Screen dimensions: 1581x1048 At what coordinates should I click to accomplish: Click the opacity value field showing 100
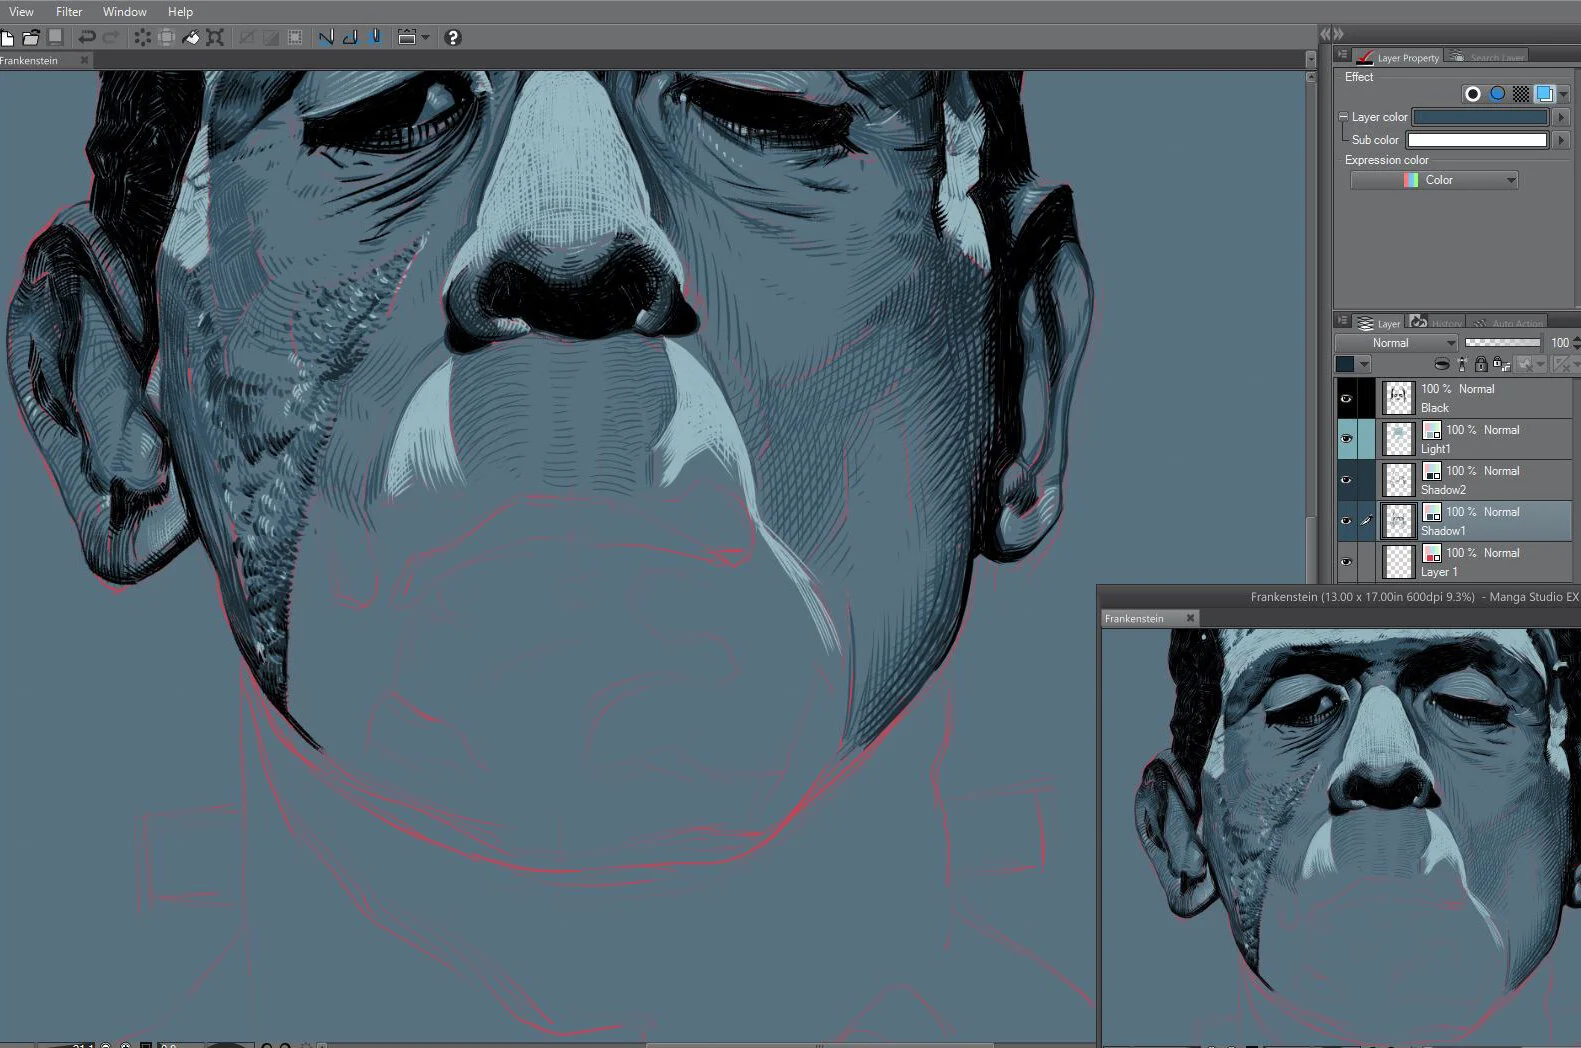1558,343
